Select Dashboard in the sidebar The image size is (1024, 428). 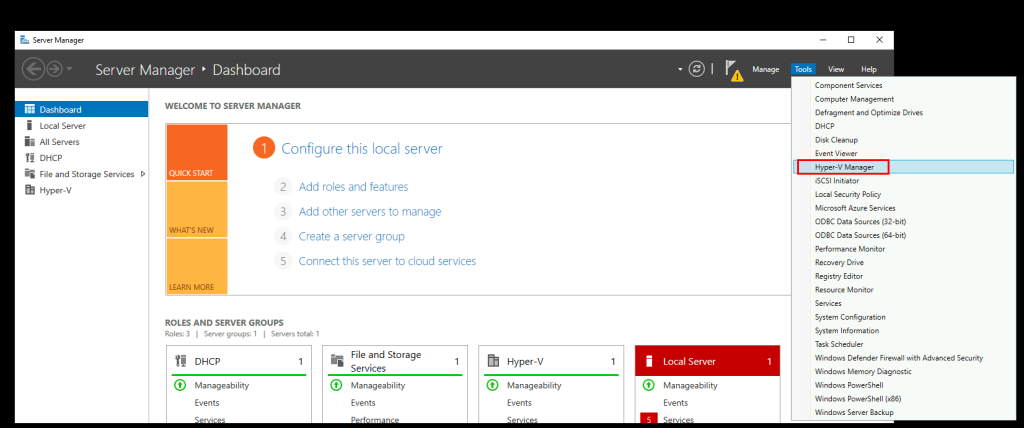pyautogui.click(x=82, y=110)
